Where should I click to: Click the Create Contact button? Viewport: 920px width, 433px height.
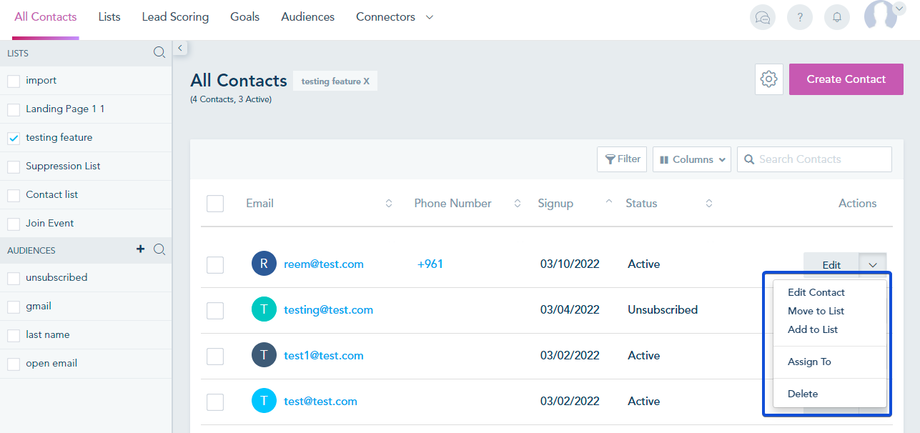(846, 79)
